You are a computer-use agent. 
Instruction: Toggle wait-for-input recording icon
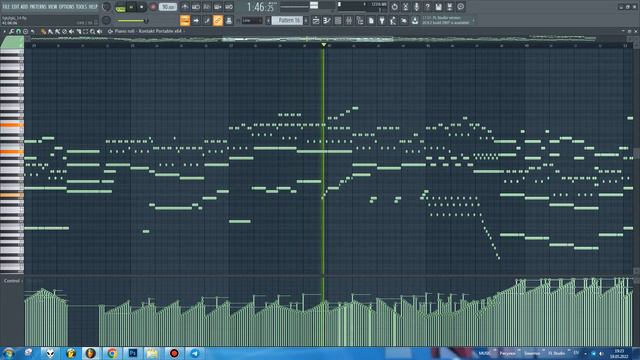coord(196,7)
